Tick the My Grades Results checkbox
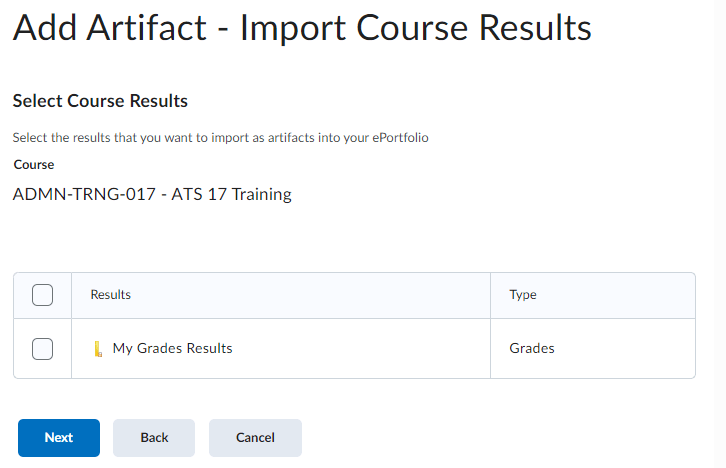This screenshot has height=468, width=726. pos(42,349)
